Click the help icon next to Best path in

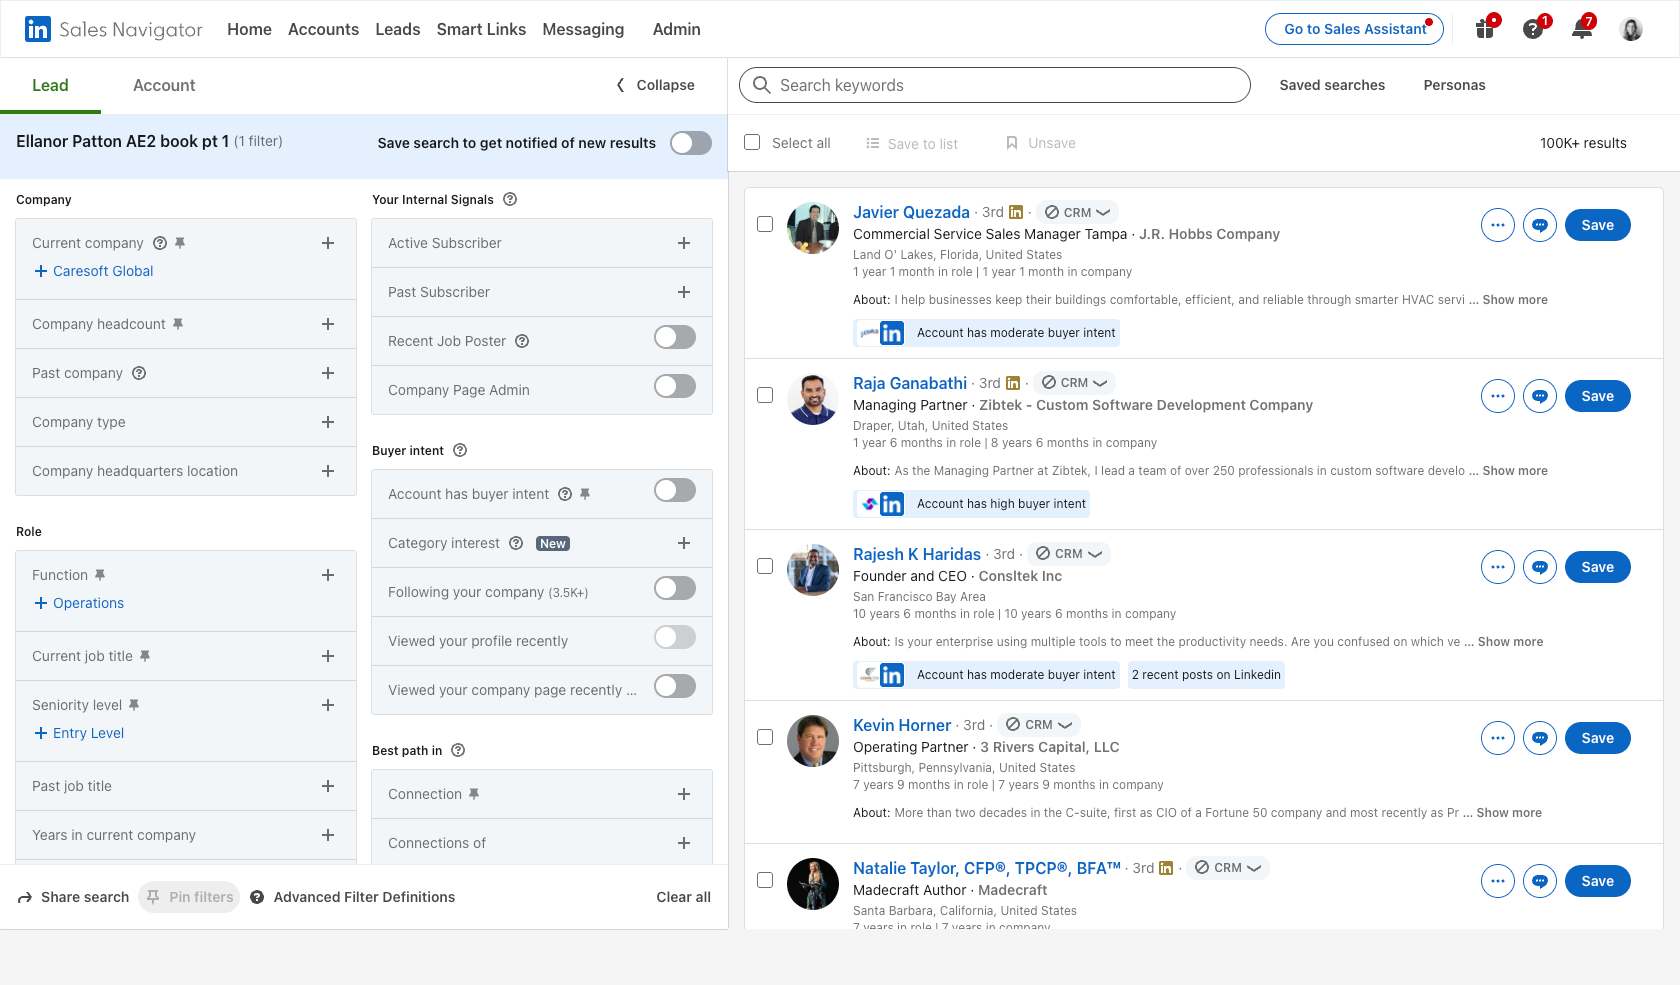[x=458, y=750]
